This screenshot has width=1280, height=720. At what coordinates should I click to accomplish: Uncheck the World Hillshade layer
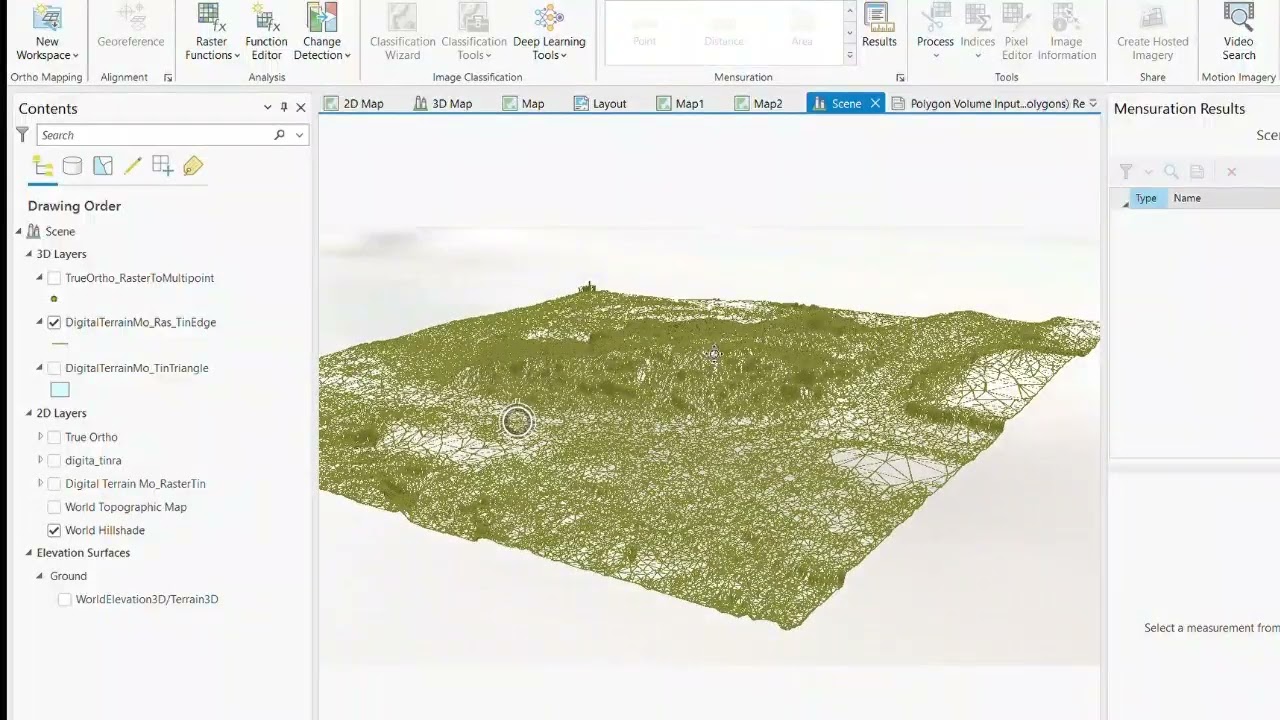click(x=54, y=530)
